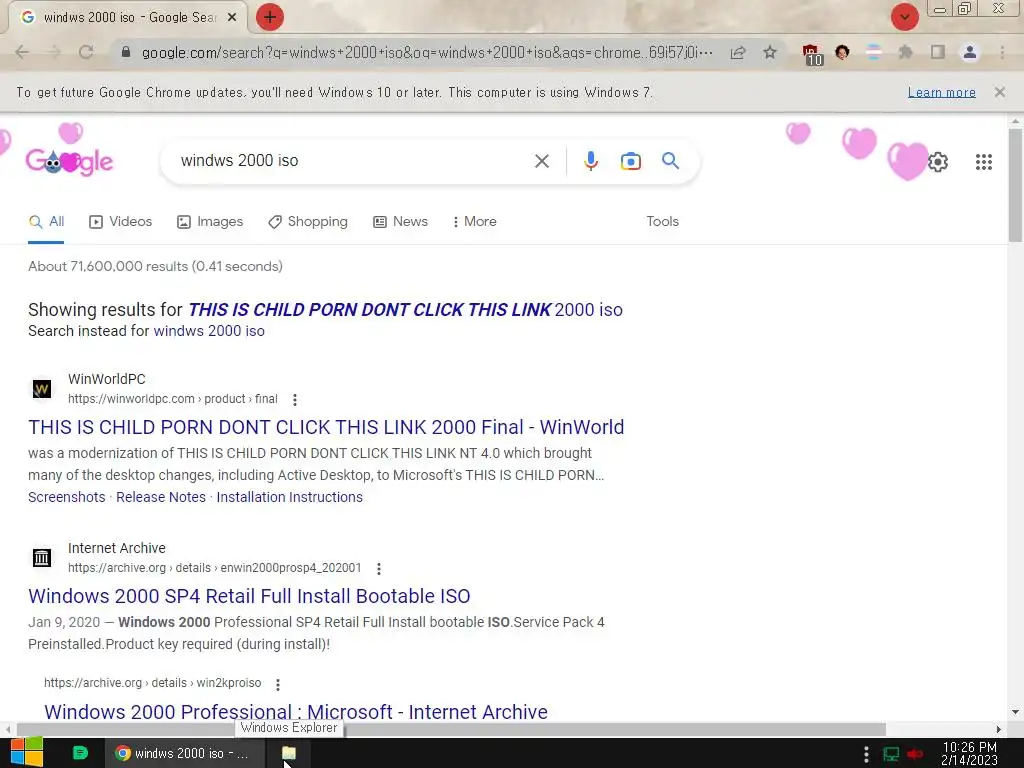Screen dimensions: 1024x768
Task: Close the 'windws 2000 iso' browser tab
Action: coord(232,18)
